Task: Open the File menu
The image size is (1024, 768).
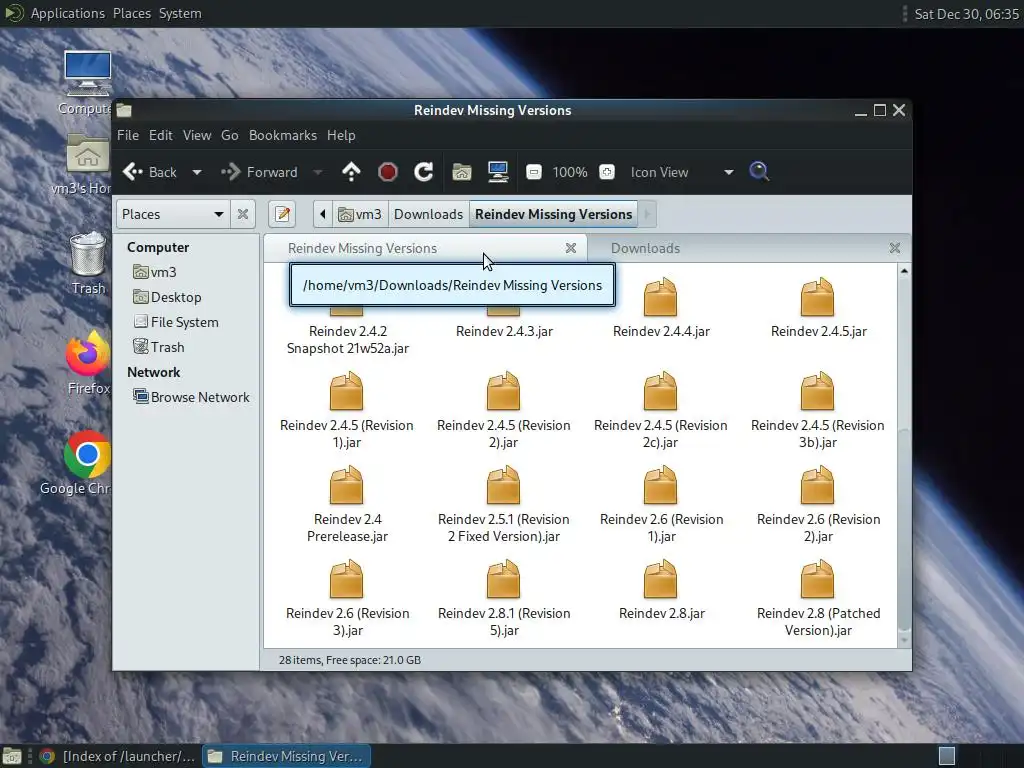Action: click(128, 135)
